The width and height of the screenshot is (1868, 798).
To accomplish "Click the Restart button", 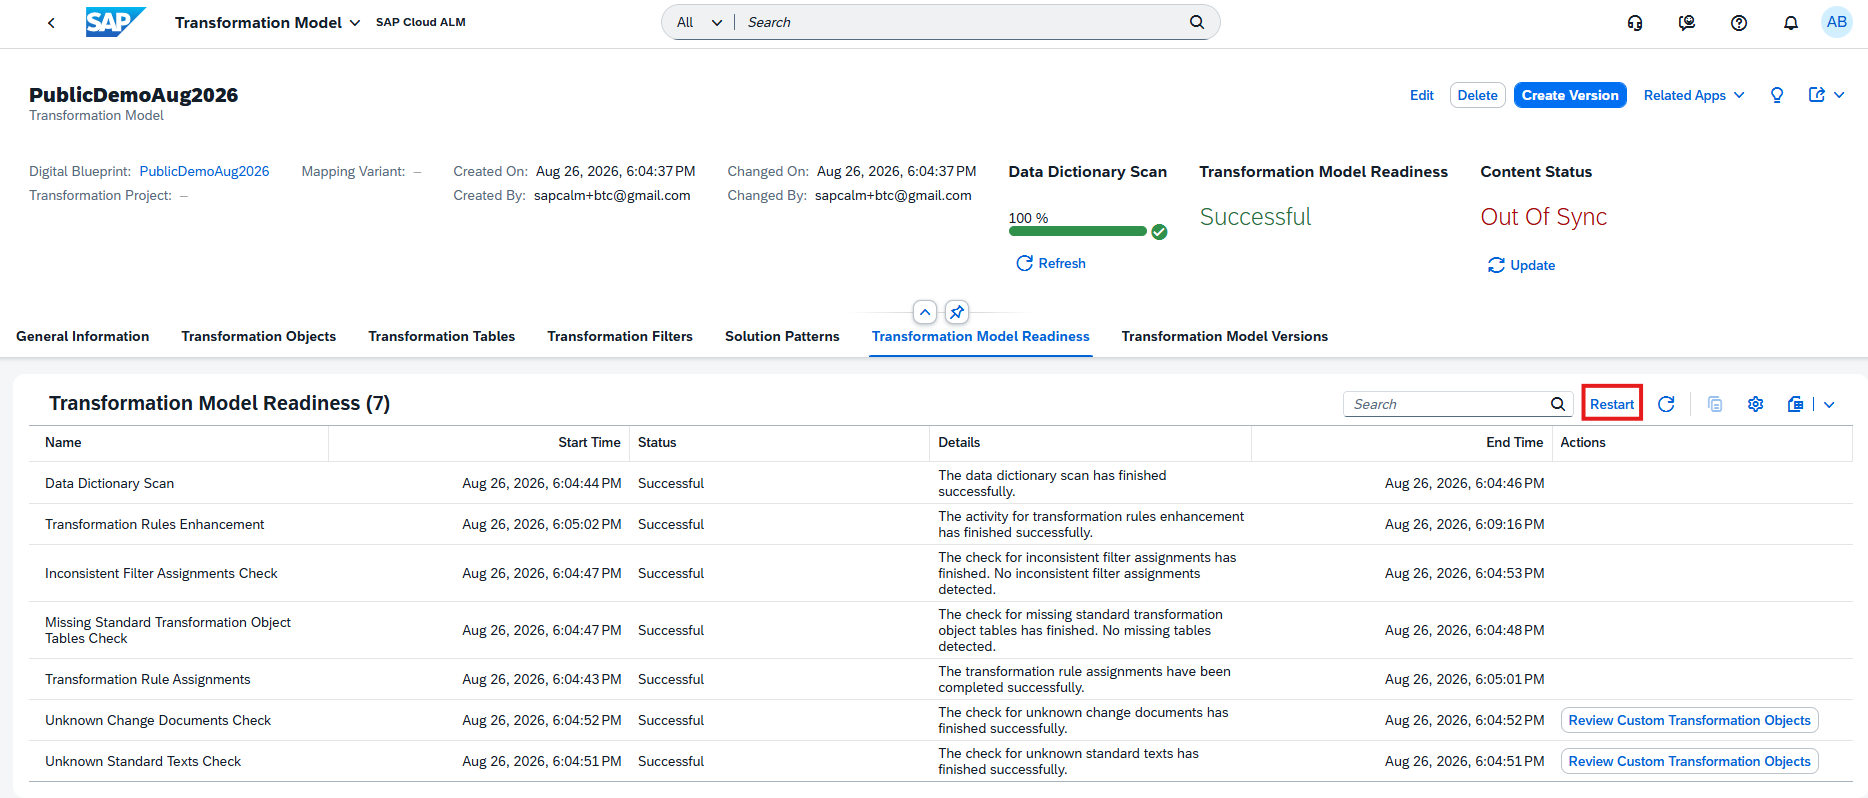I will click(1612, 404).
